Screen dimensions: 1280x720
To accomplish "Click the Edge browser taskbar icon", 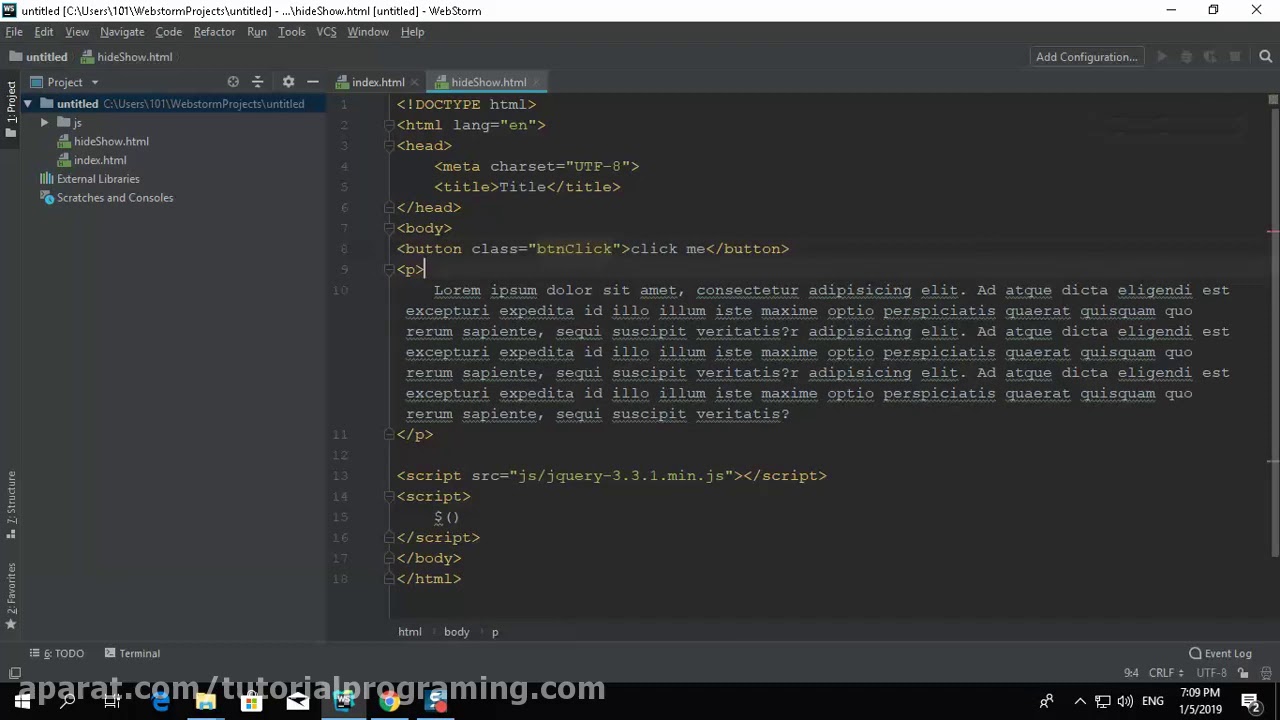I will click(x=160, y=701).
